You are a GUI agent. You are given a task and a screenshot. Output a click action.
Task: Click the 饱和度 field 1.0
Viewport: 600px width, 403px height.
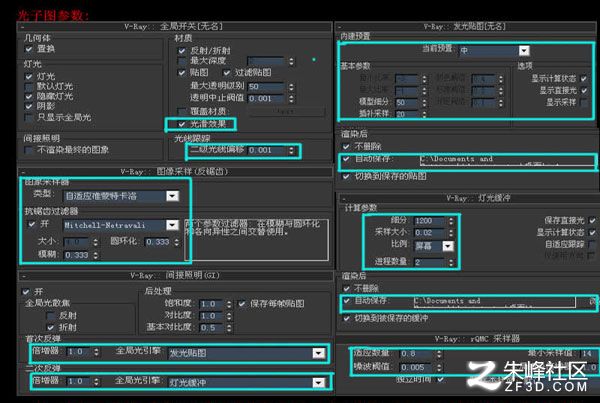[x=211, y=304]
